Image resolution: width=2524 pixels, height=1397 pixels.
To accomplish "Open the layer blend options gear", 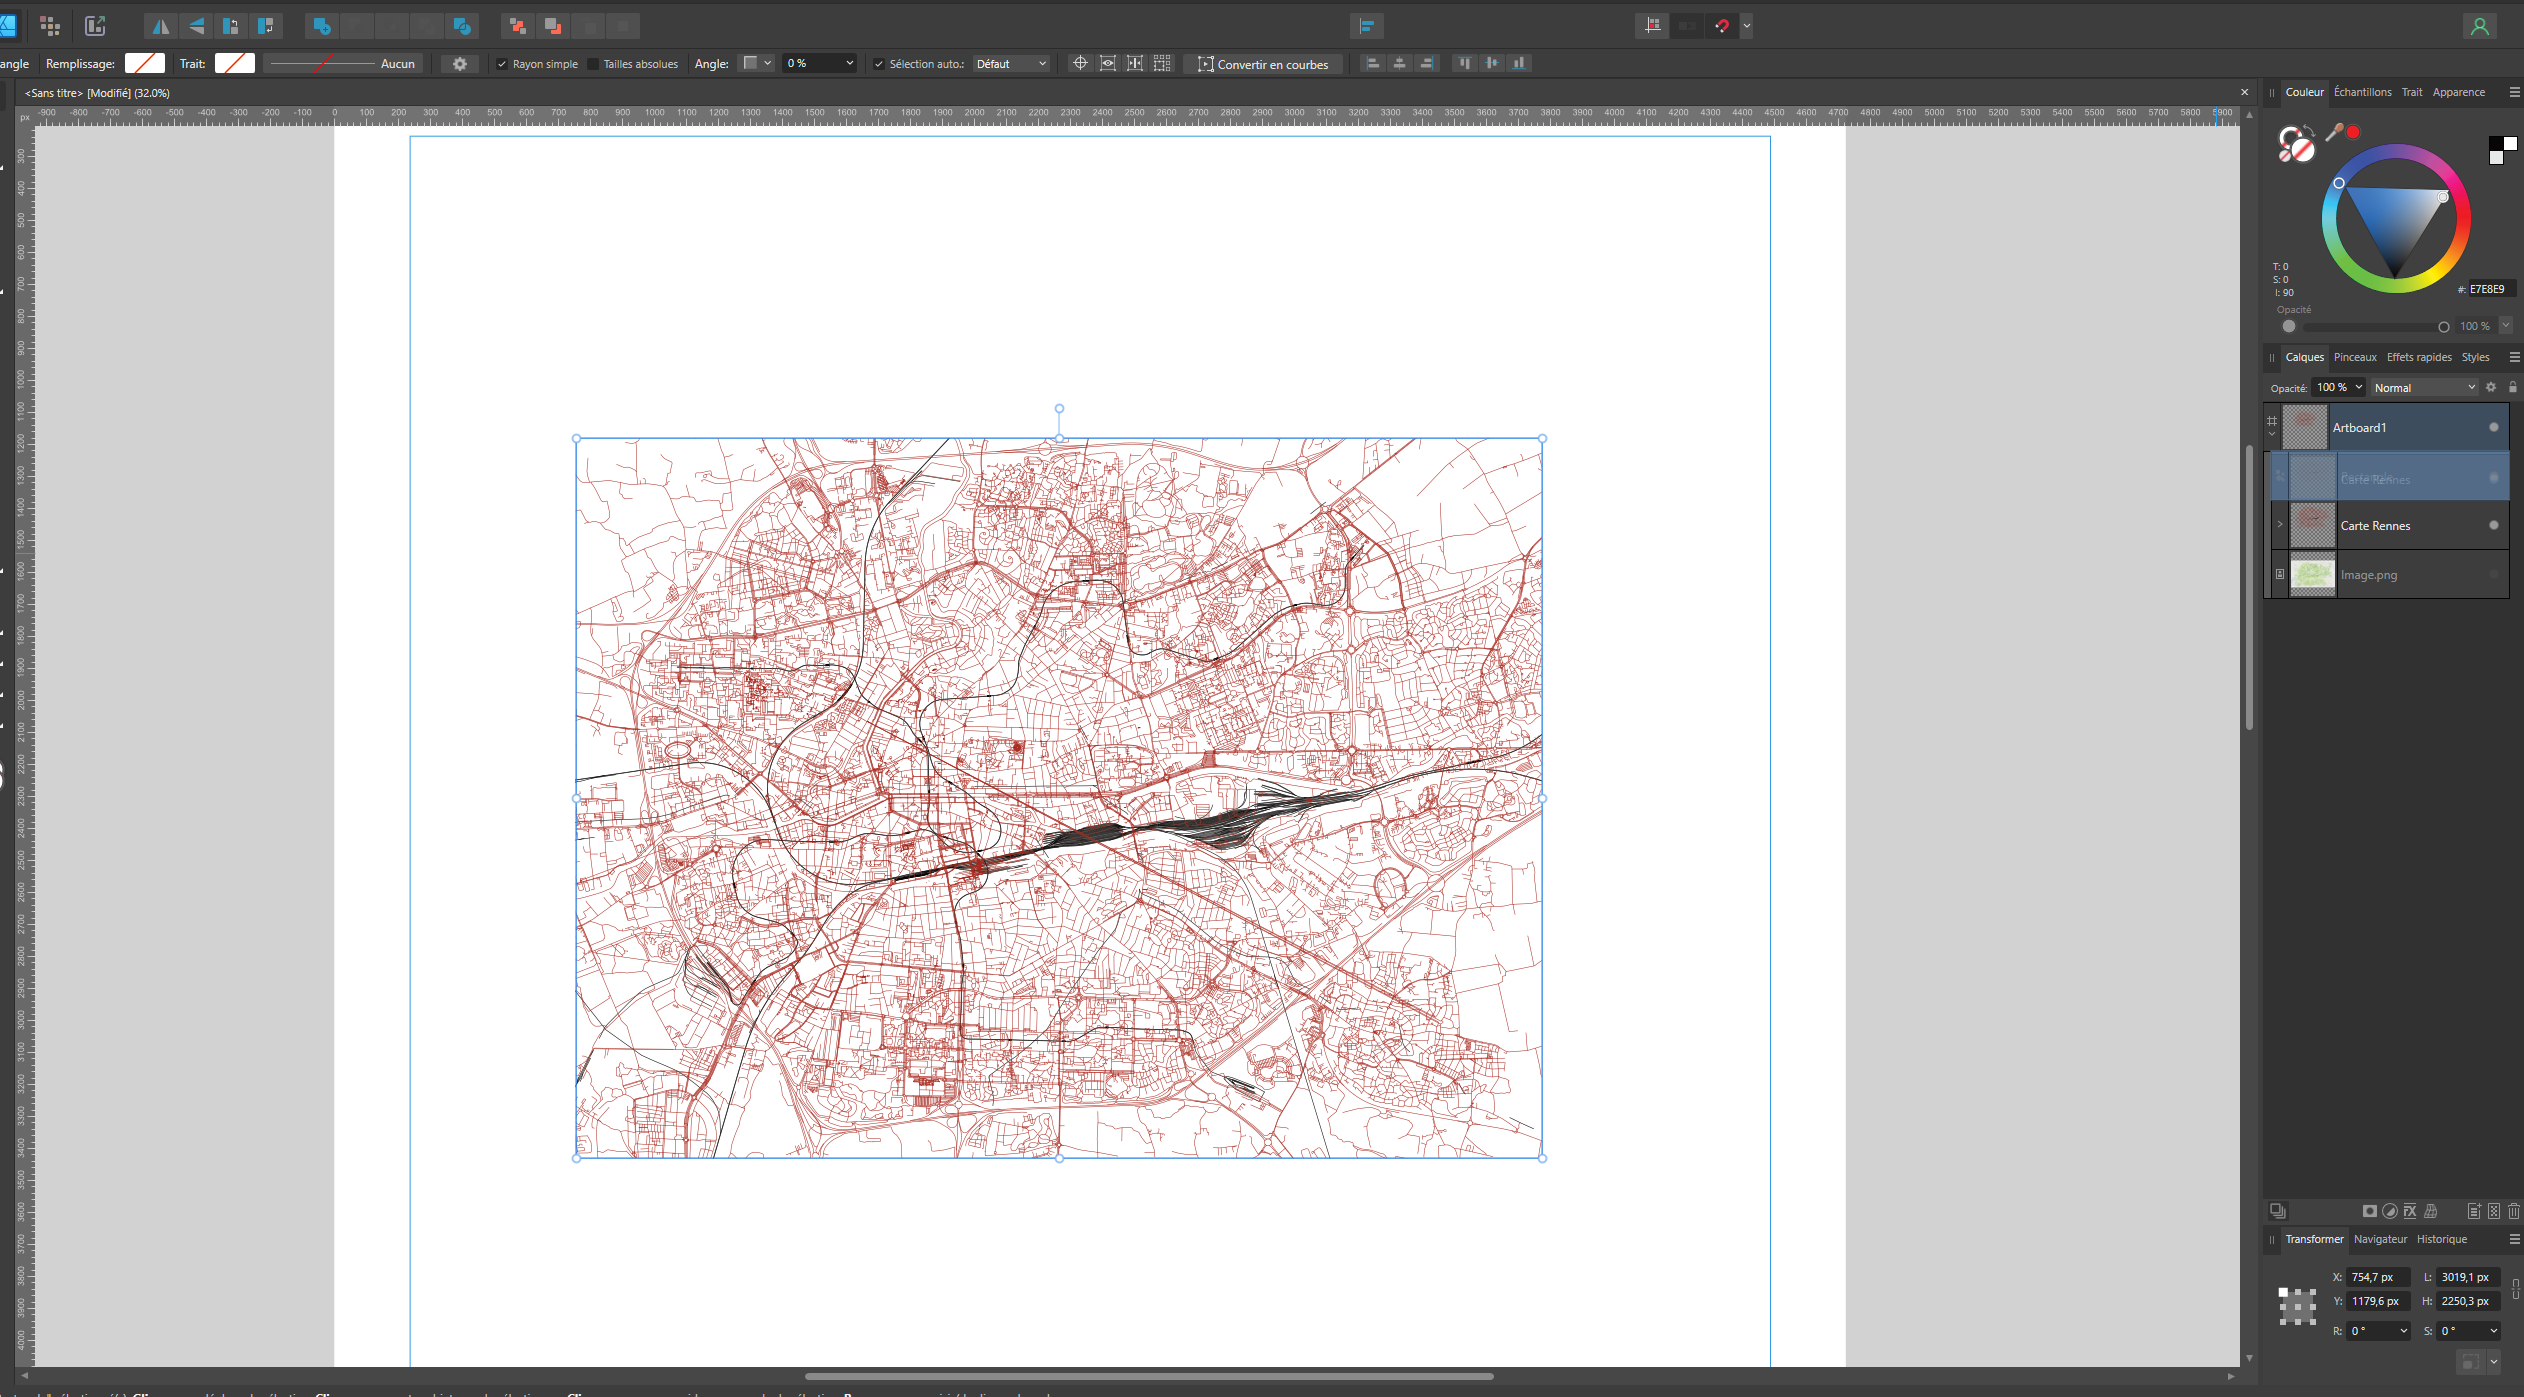I will tap(2491, 387).
